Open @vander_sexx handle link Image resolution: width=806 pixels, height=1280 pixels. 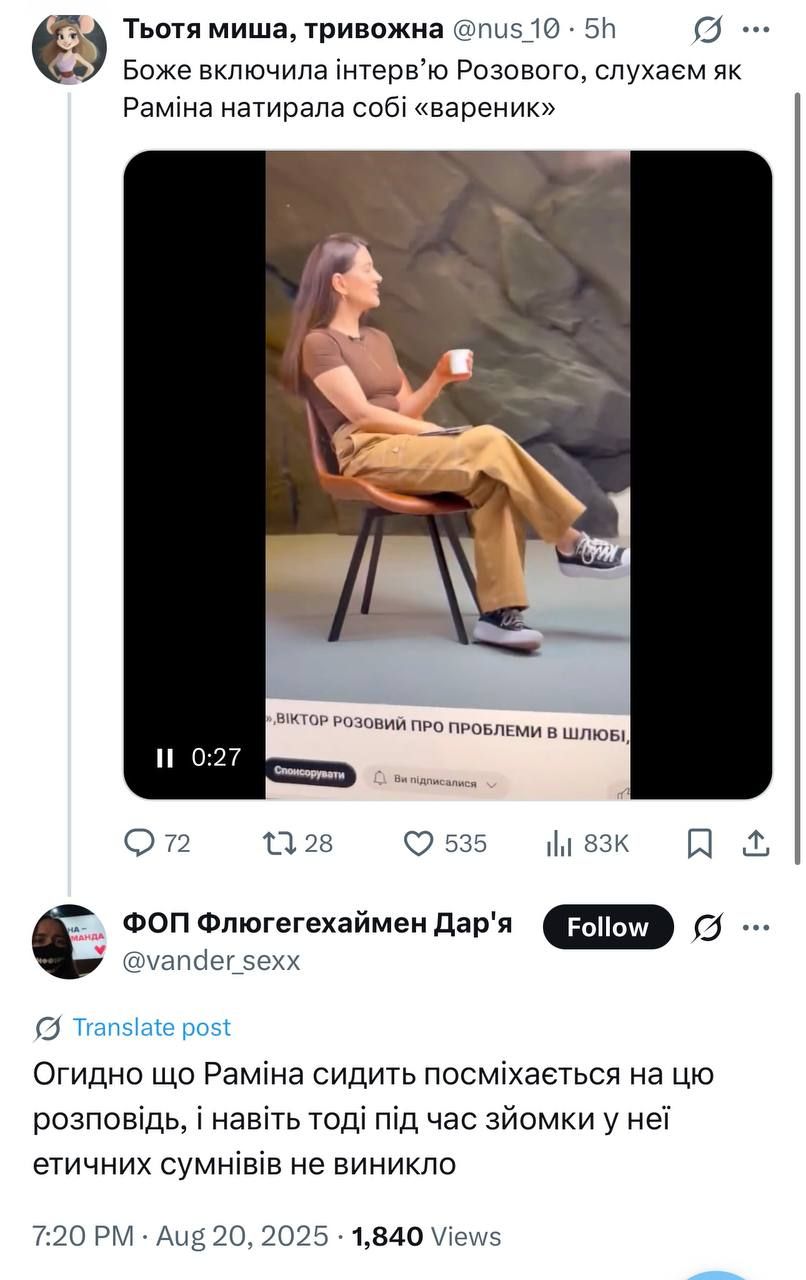[211, 961]
